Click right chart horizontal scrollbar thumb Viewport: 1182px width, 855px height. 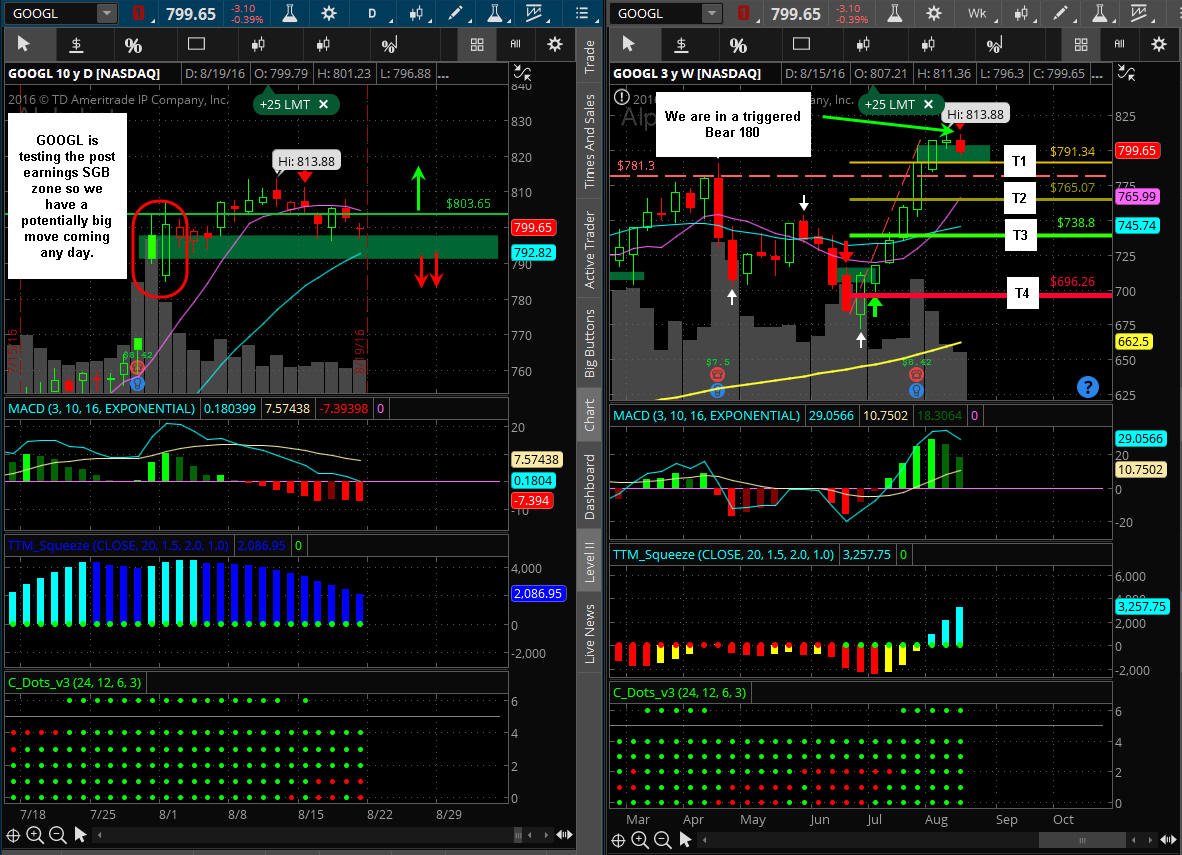[1082, 839]
